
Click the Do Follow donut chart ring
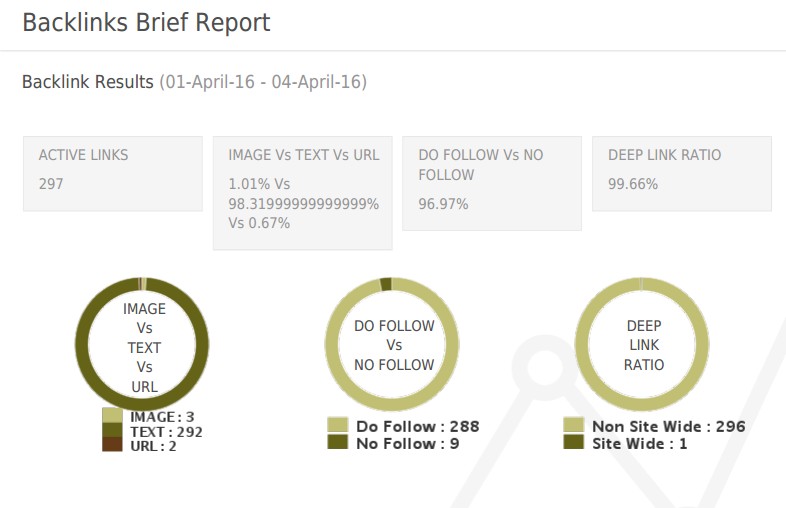tap(332, 345)
